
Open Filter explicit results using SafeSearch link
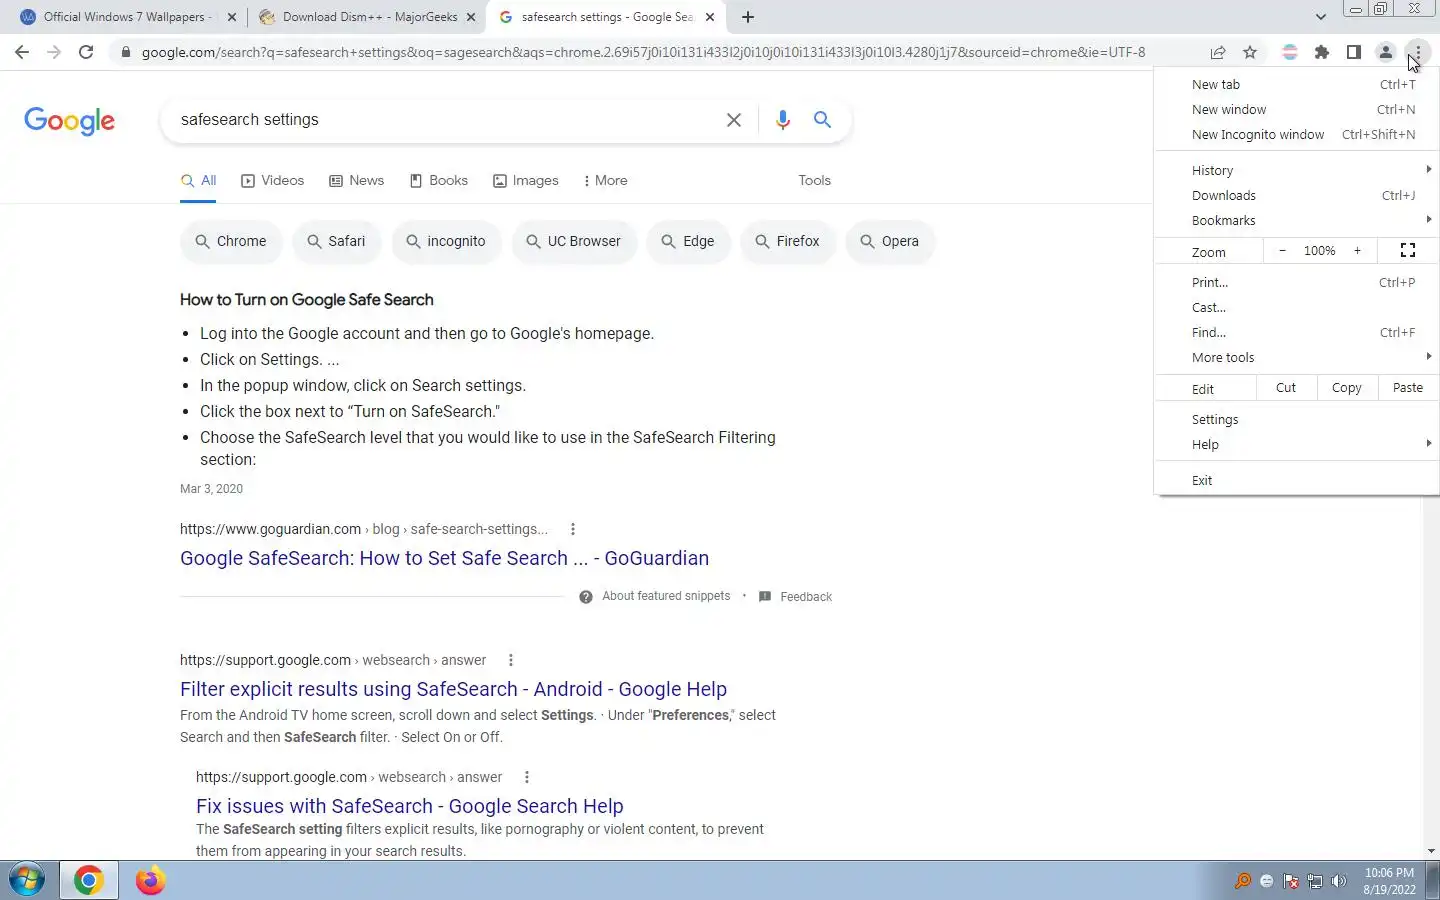tap(453, 690)
